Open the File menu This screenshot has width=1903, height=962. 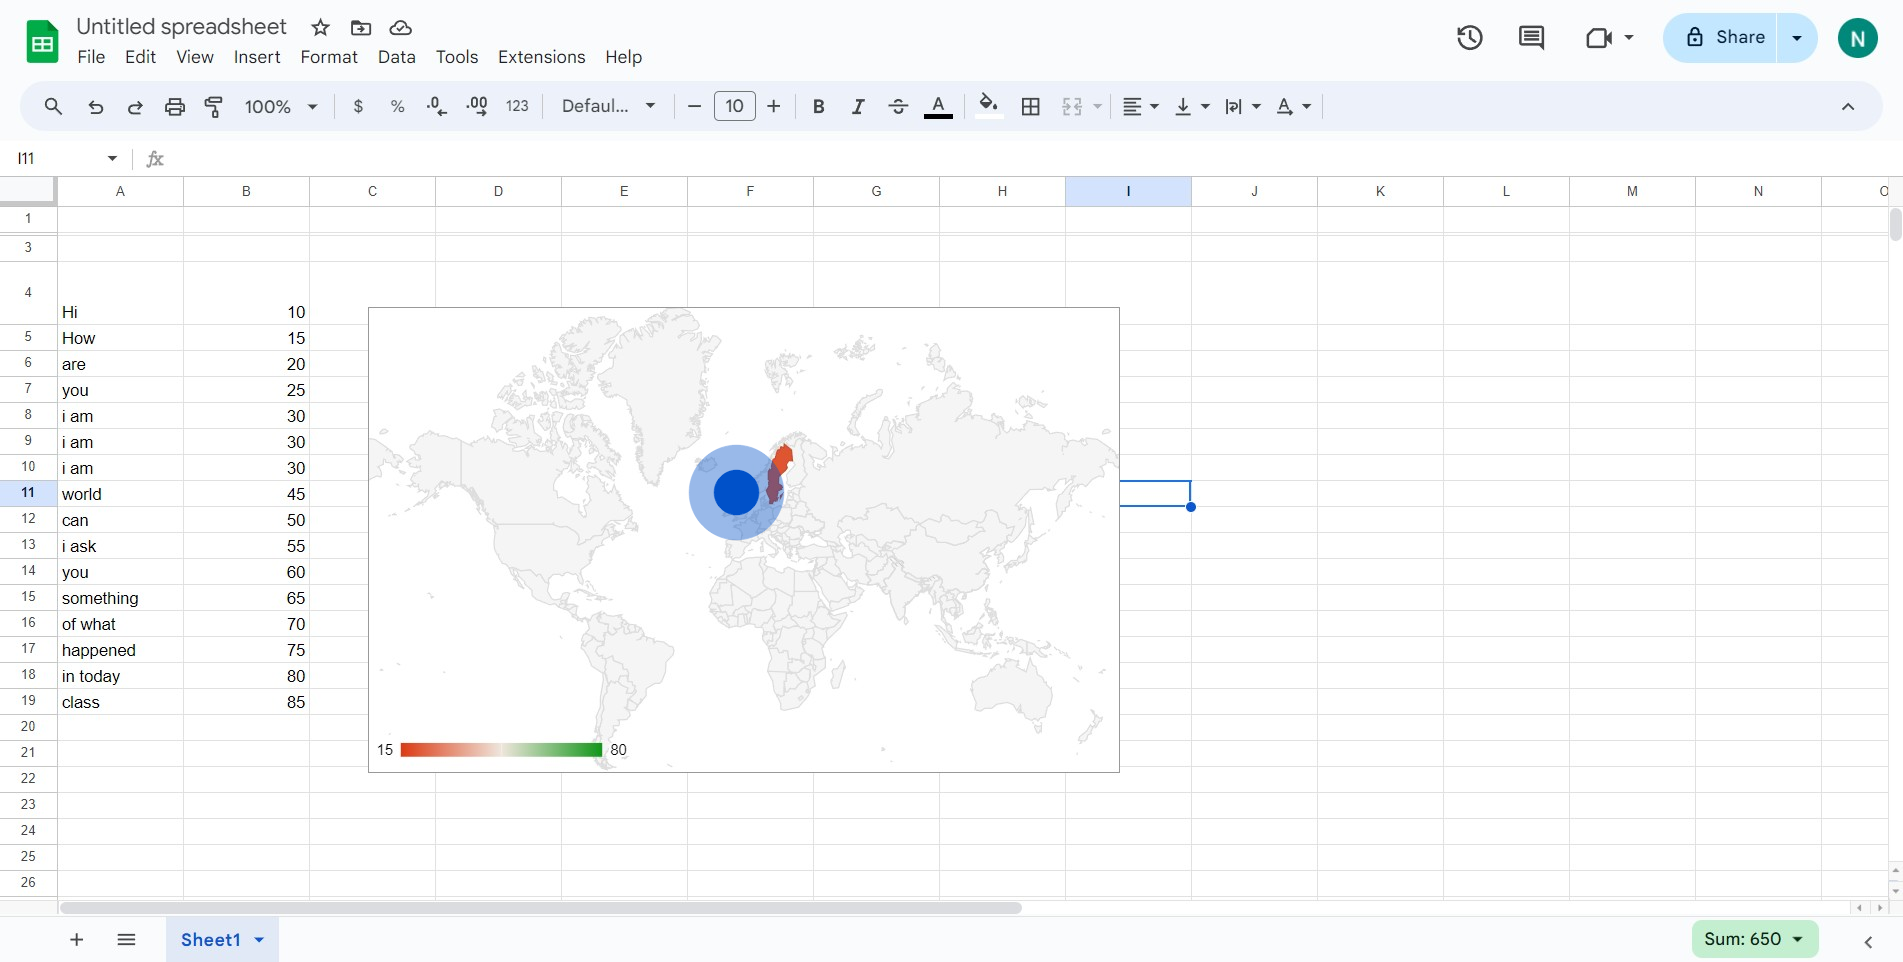pyautogui.click(x=91, y=57)
